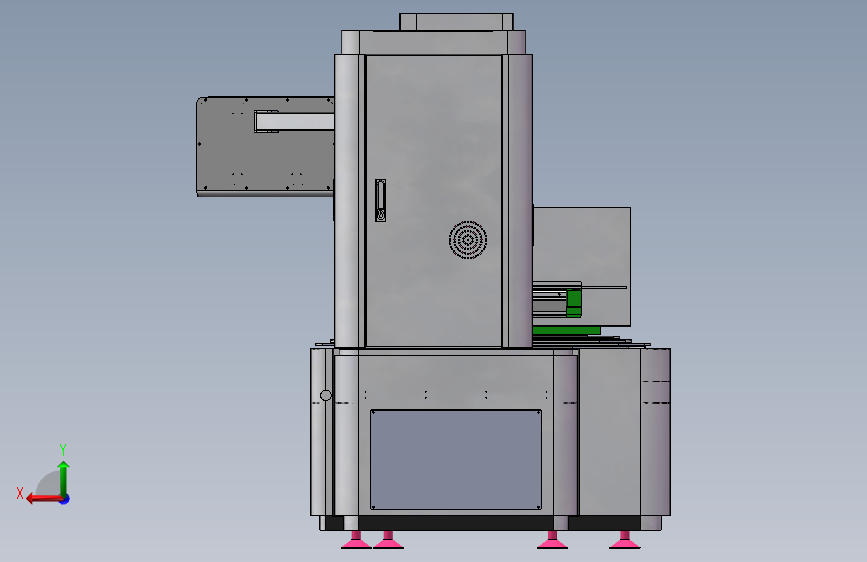Click the blue Z axis dot on the triad

click(65, 500)
